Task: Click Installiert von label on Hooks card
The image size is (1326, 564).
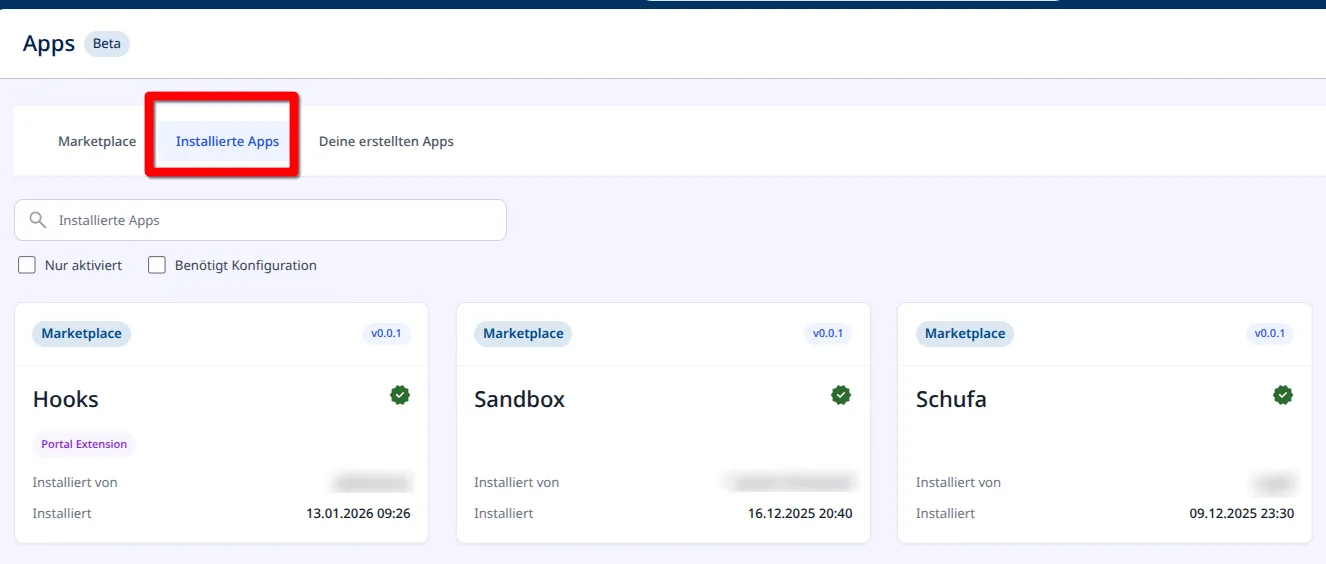Action: tap(75, 482)
